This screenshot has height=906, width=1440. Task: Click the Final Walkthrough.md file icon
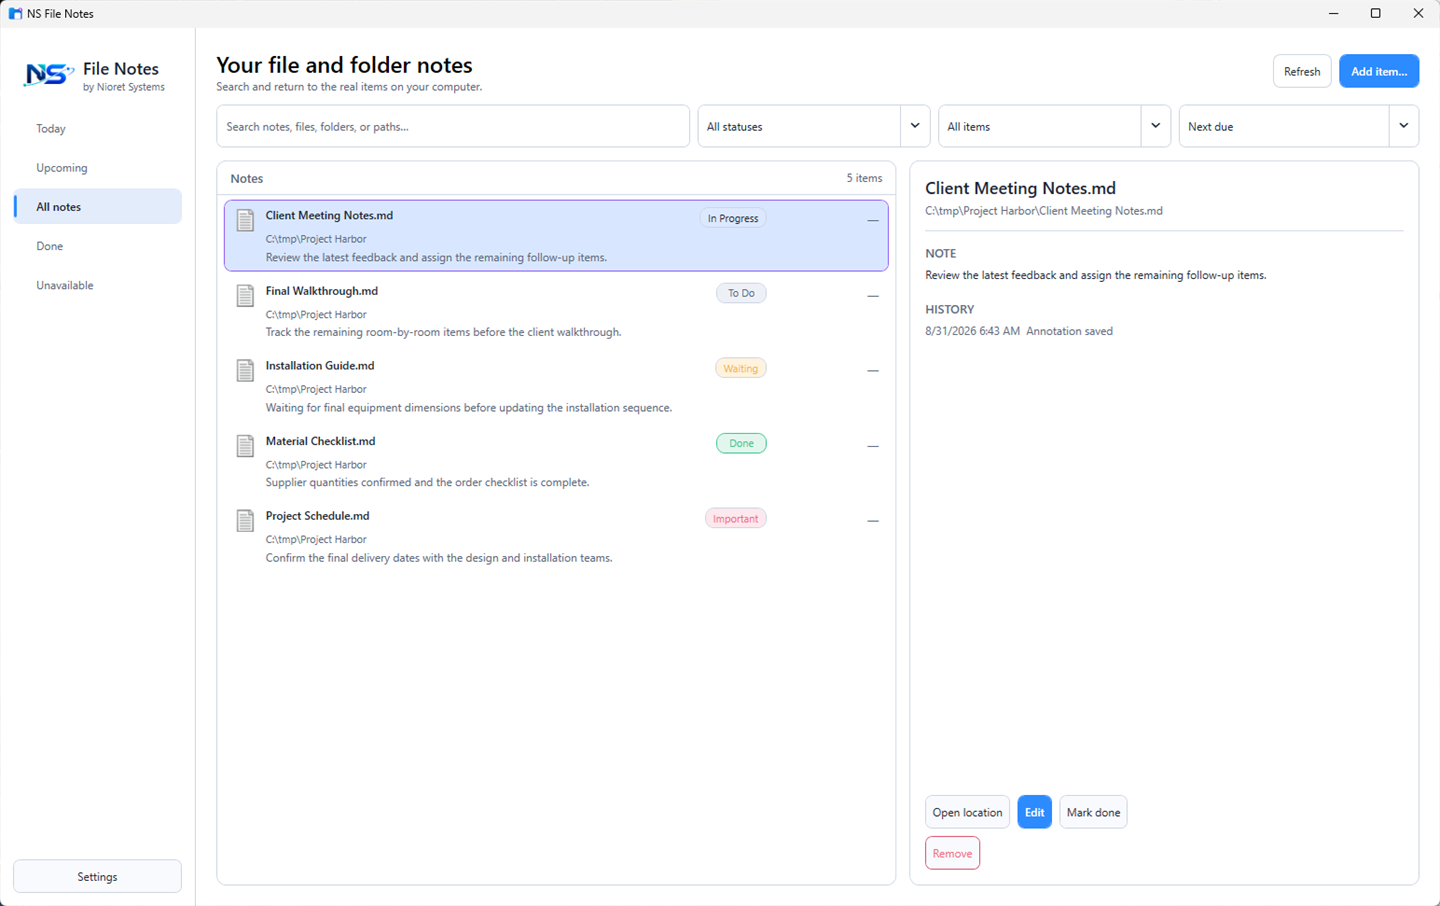(245, 296)
